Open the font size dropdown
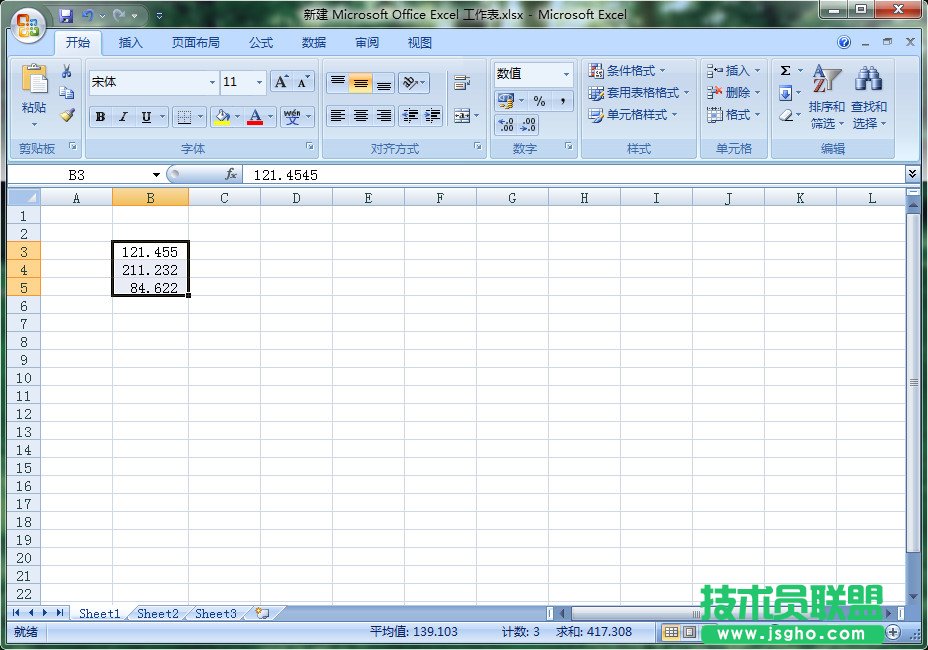The image size is (928, 650). pos(258,82)
